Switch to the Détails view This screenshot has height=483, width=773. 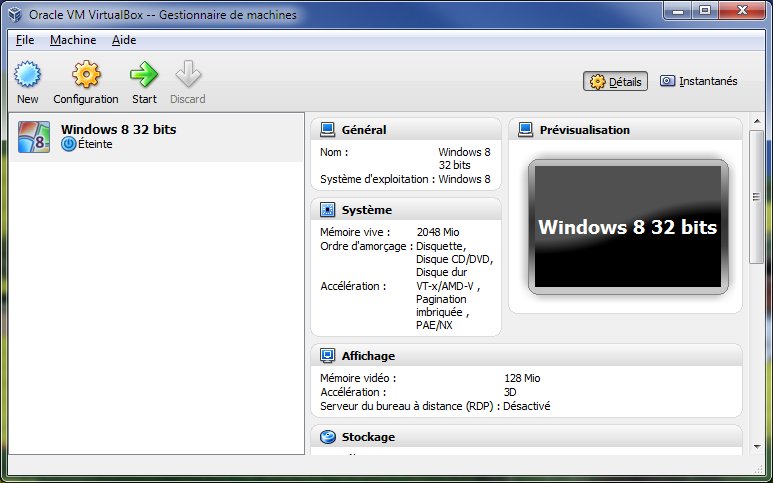[617, 82]
